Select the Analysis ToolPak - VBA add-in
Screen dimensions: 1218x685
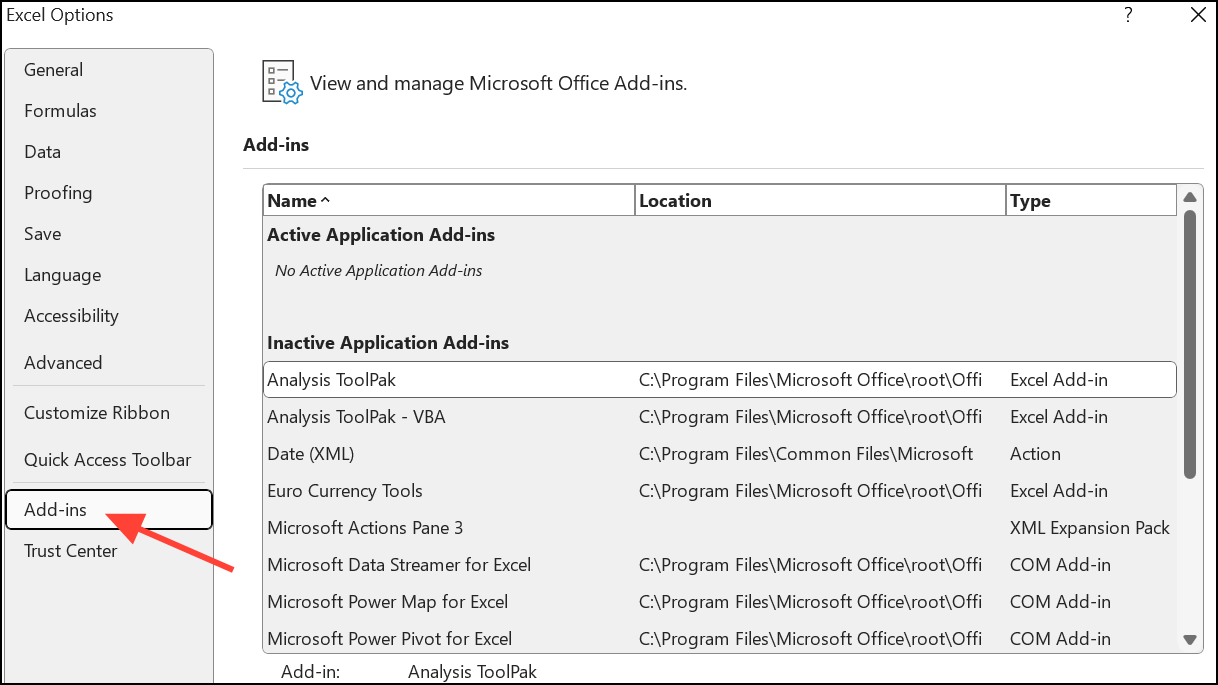[x=357, y=417]
